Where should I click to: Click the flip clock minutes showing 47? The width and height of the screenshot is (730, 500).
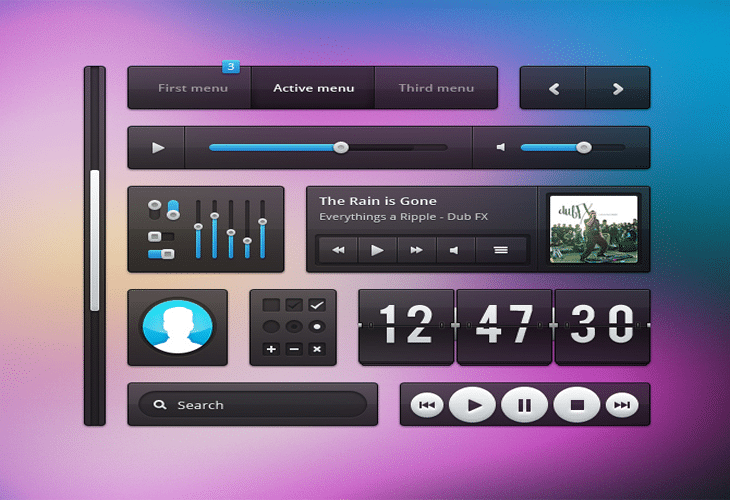pyautogui.click(x=504, y=325)
